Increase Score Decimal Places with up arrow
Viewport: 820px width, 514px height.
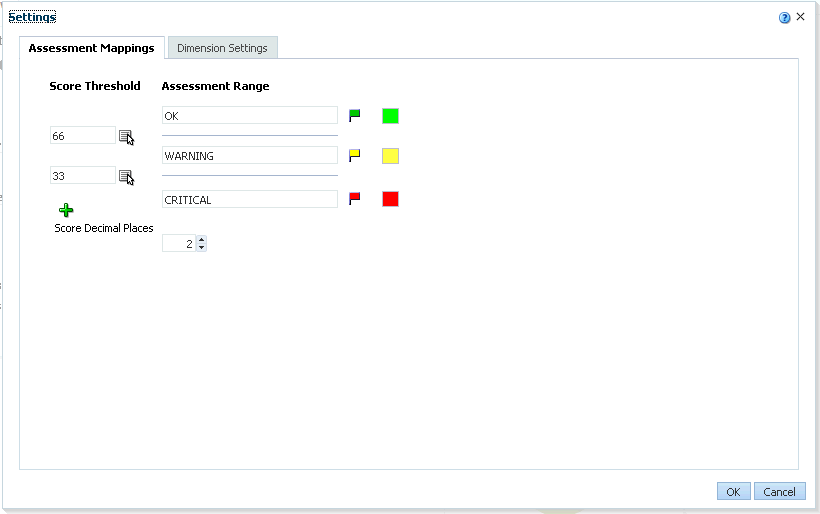201,239
